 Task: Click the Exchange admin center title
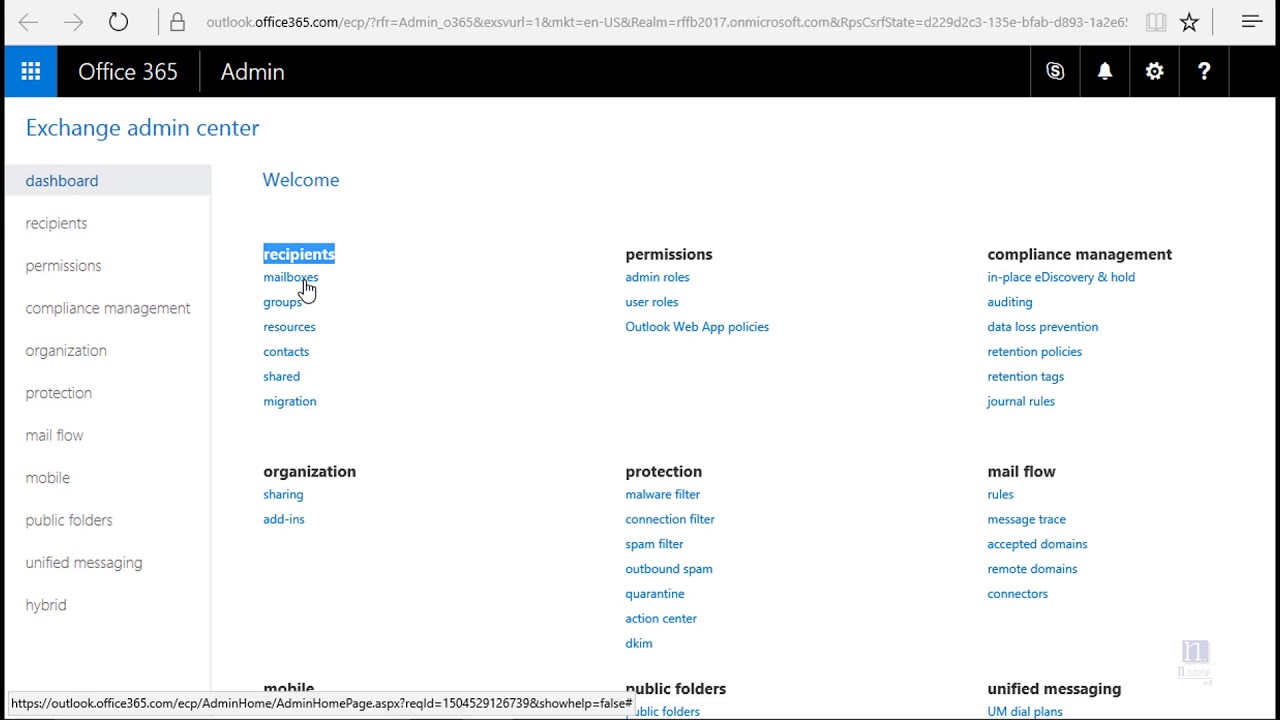[142, 128]
